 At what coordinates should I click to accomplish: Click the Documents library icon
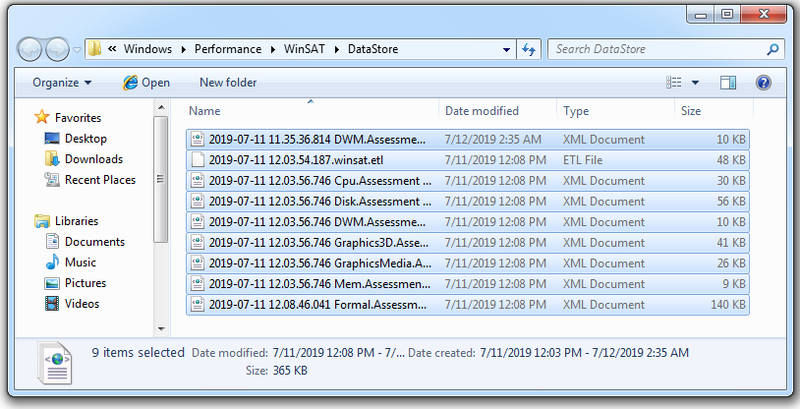52,242
